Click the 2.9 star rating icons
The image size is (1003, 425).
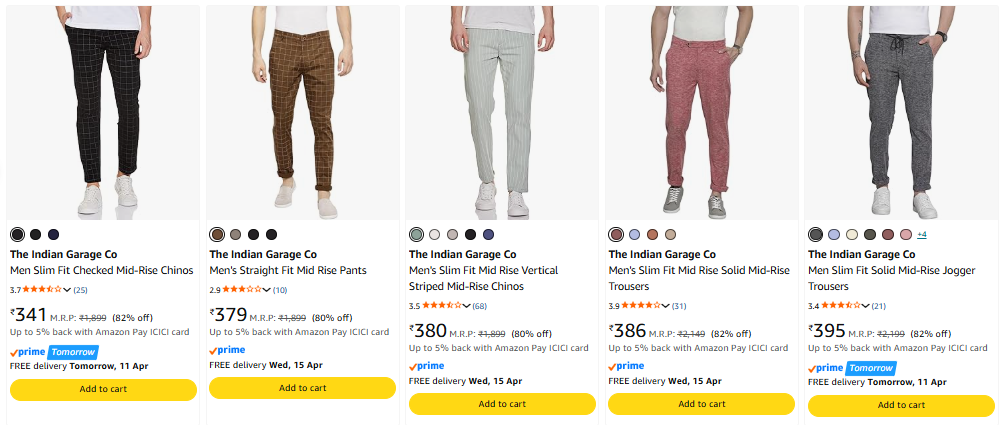tap(242, 290)
